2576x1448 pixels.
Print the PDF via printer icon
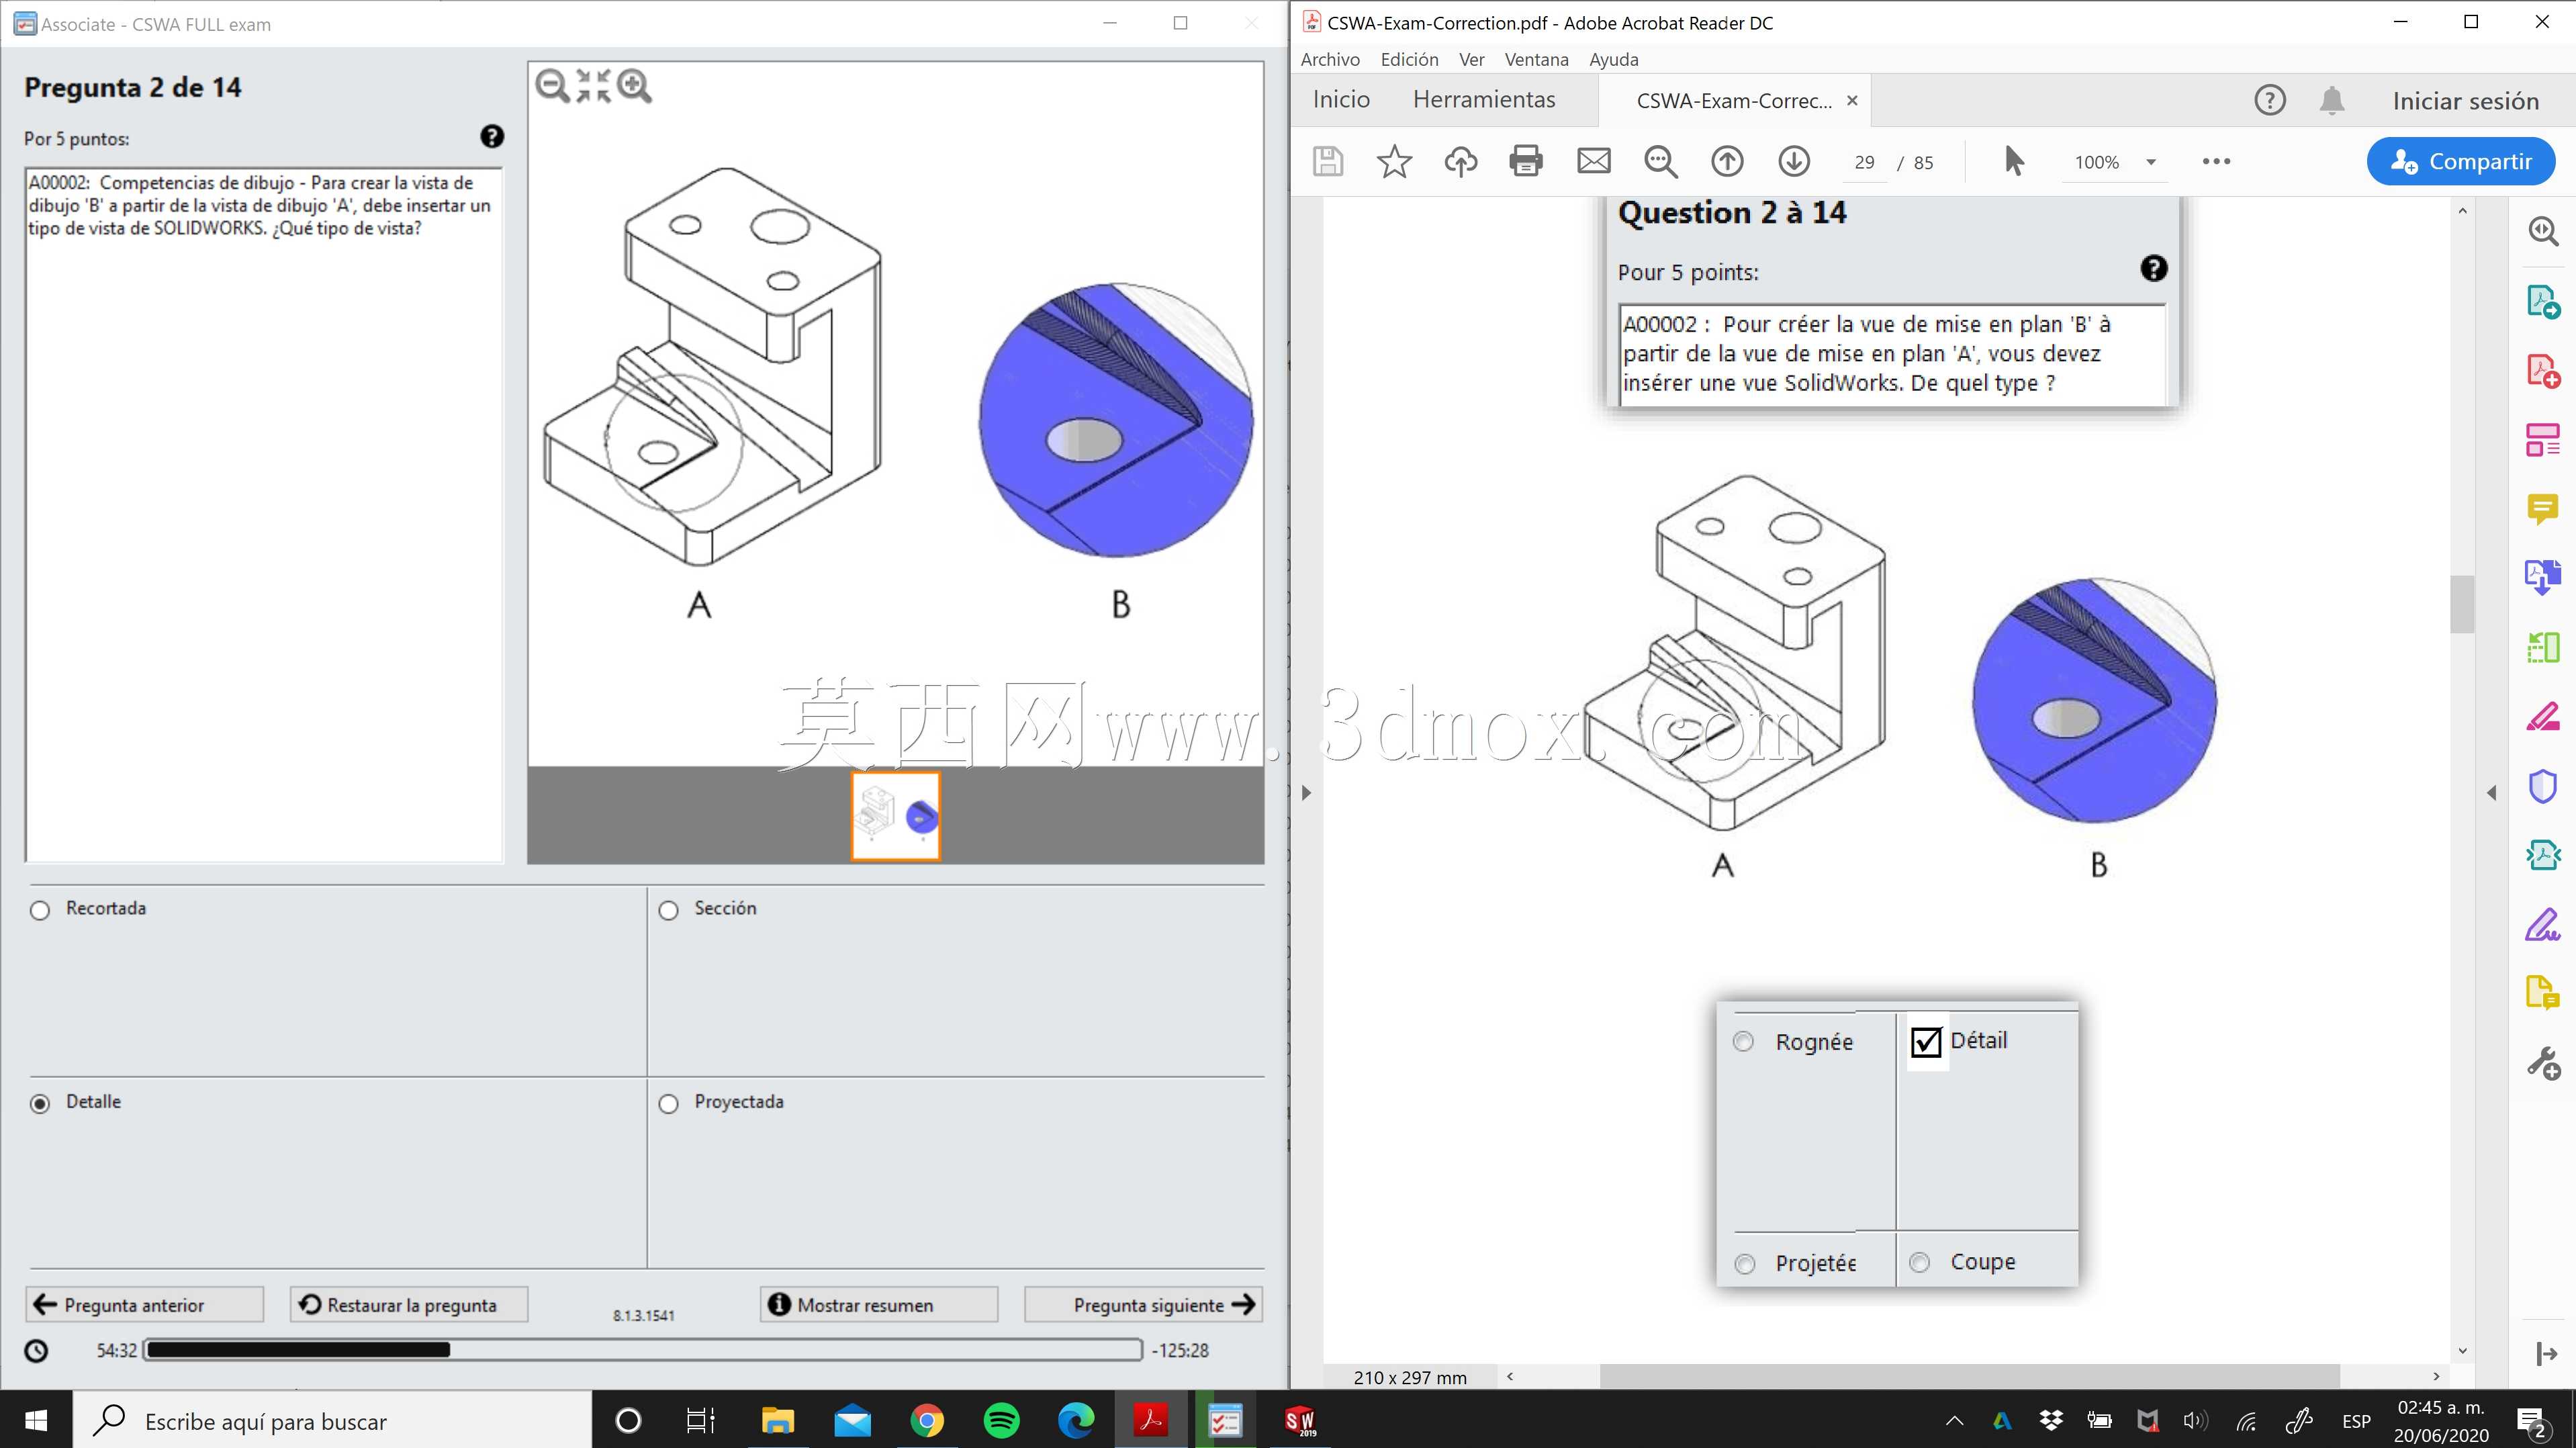[x=1526, y=162]
